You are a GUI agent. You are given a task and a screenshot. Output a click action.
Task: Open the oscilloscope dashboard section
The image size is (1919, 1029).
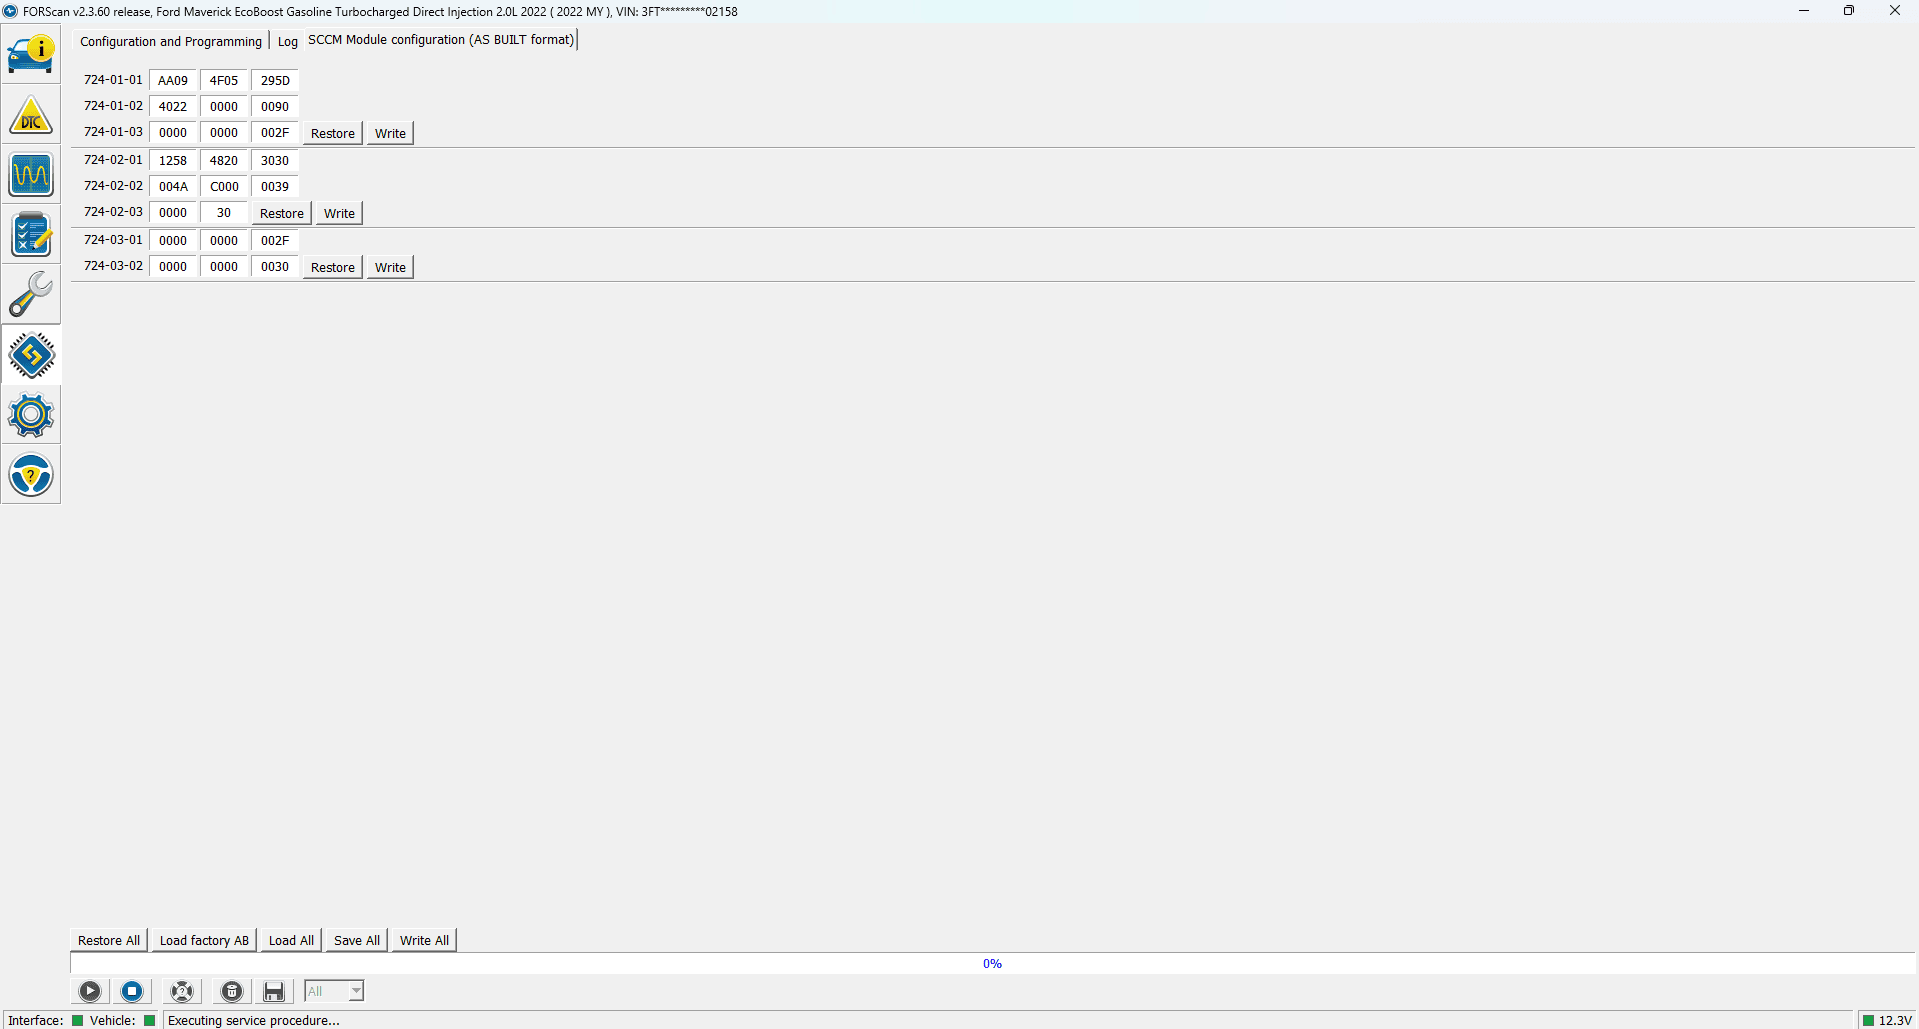click(x=31, y=175)
